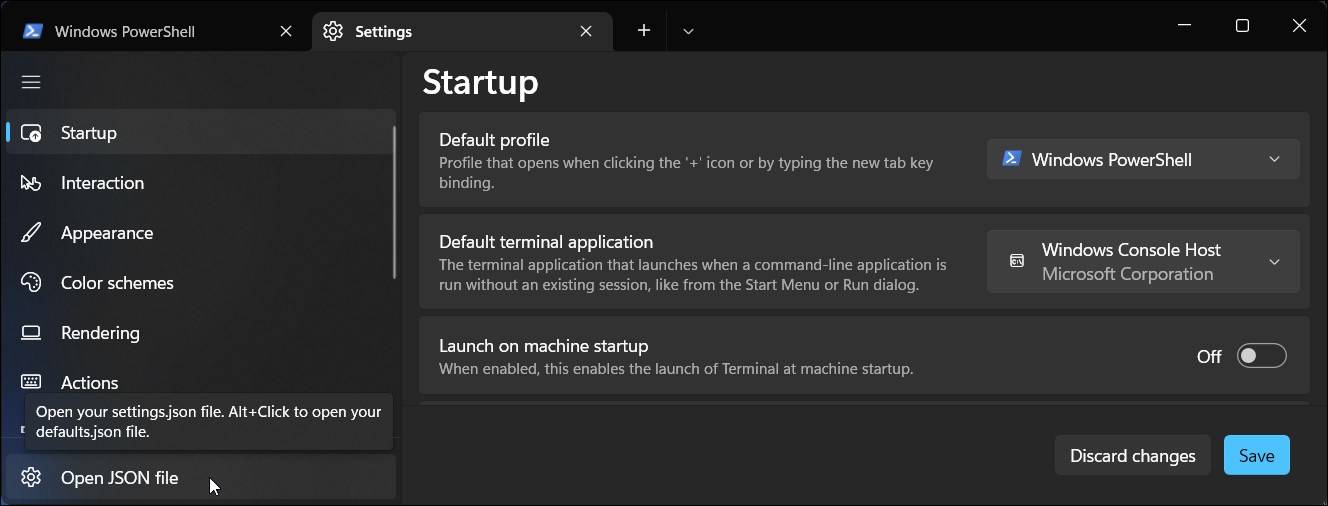Click the Windows Console Host icon
This screenshot has height=506, width=1328.
point(1016,262)
